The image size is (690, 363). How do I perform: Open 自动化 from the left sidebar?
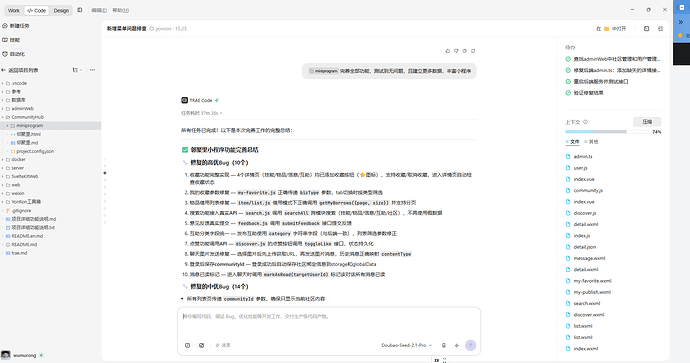pos(14,54)
